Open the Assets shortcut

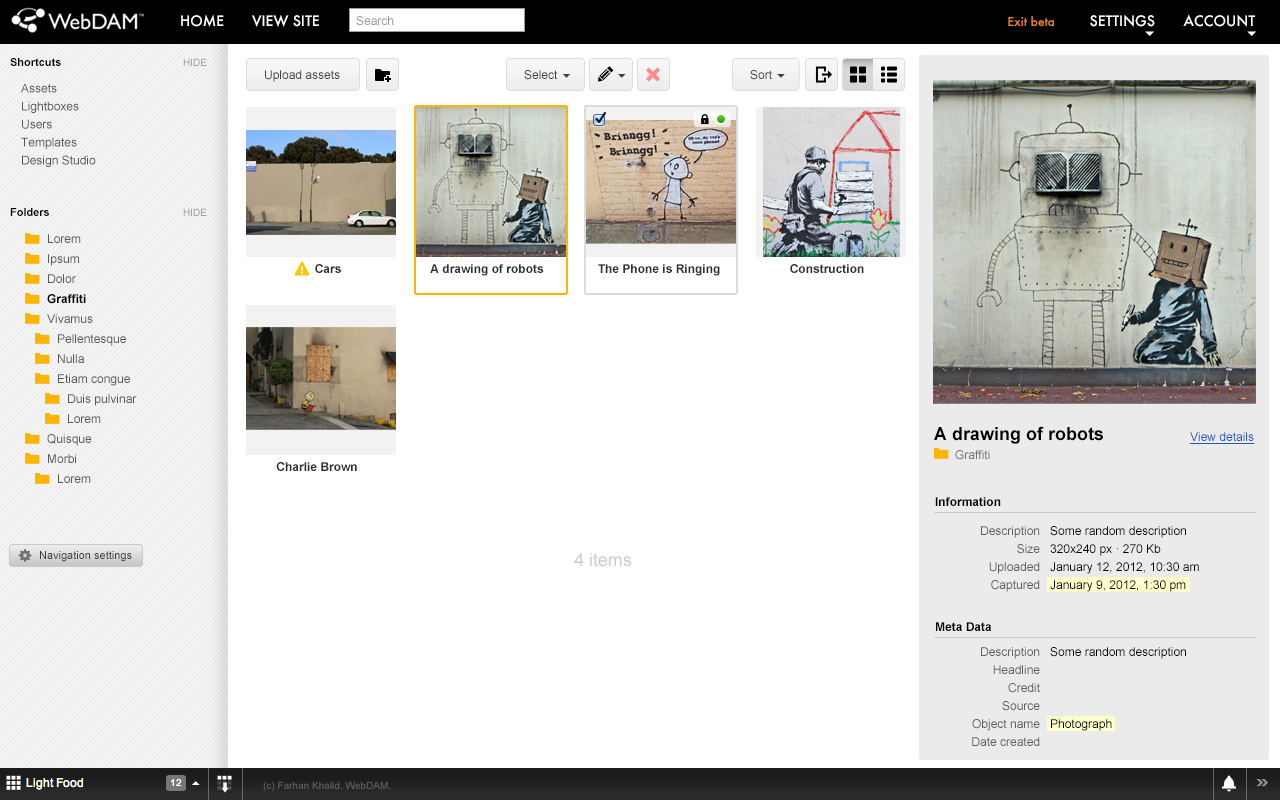pyautogui.click(x=39, y=88)
